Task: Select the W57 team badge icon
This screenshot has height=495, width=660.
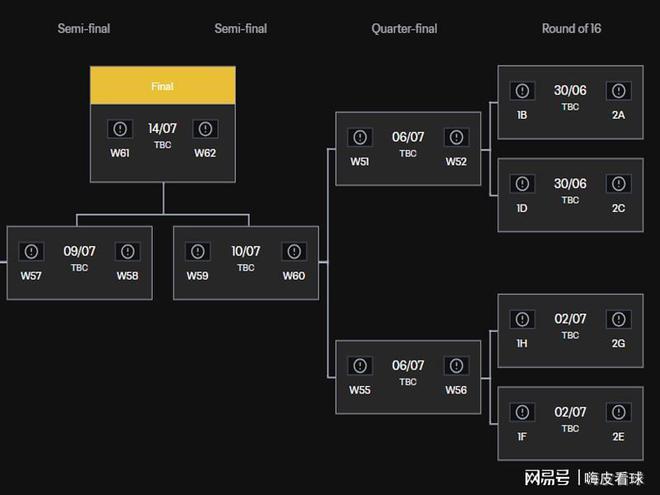Action: (x=31, y=251)
